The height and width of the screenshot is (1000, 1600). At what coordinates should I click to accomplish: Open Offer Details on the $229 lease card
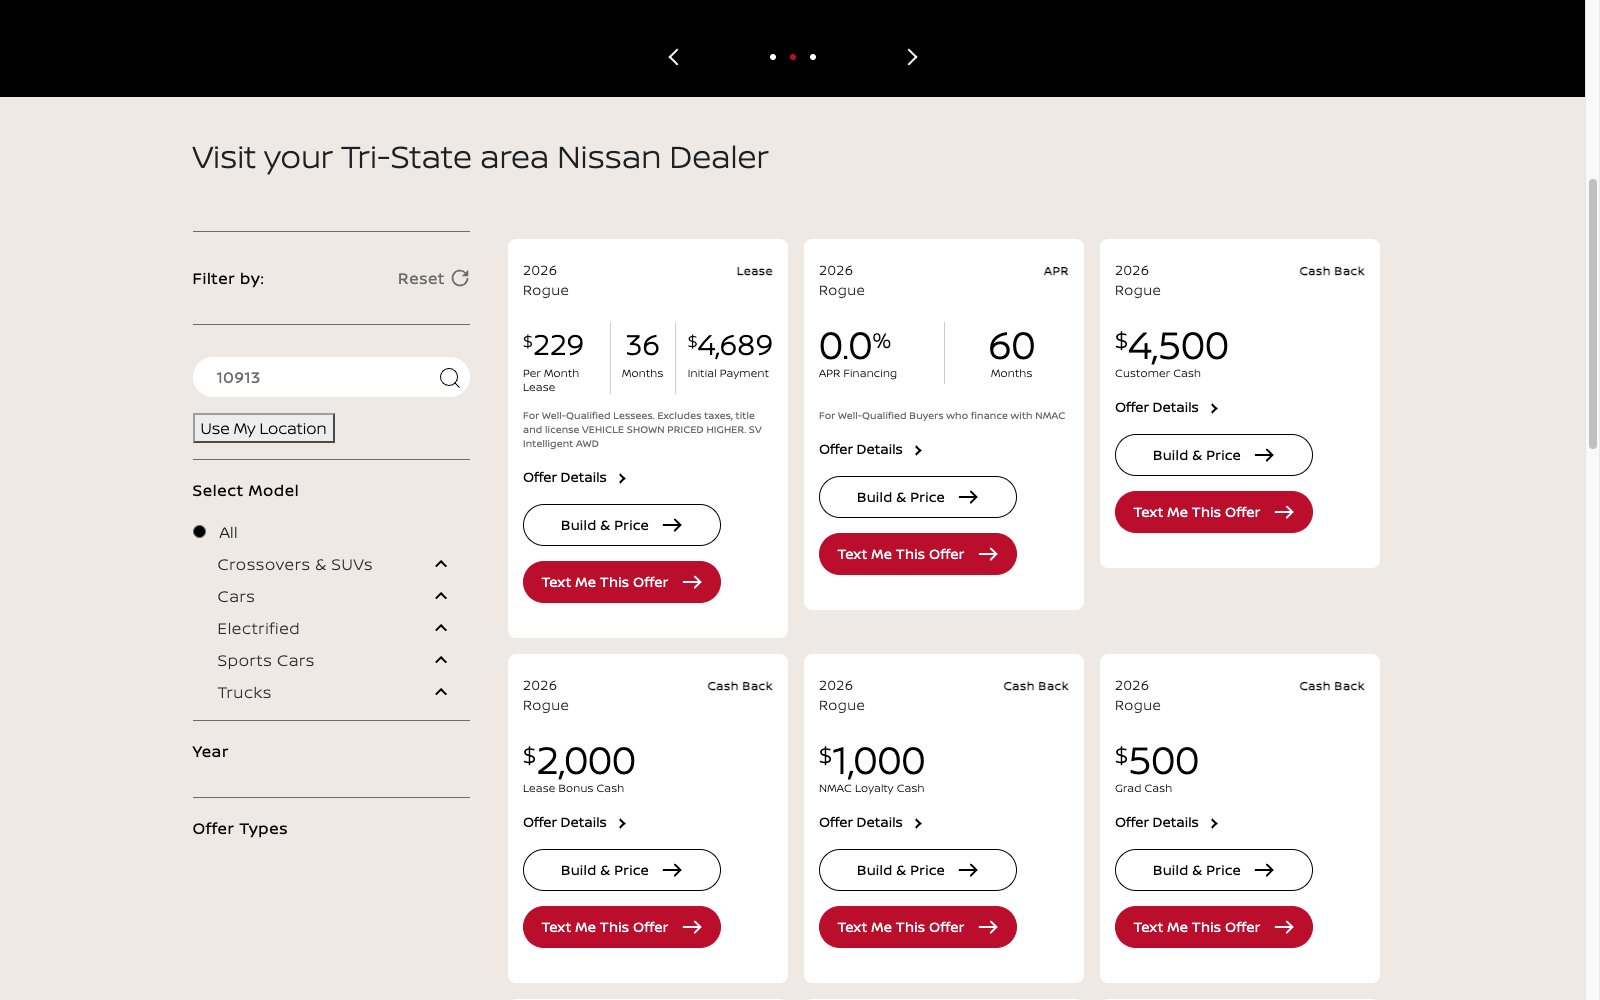[x=575, y=478]
